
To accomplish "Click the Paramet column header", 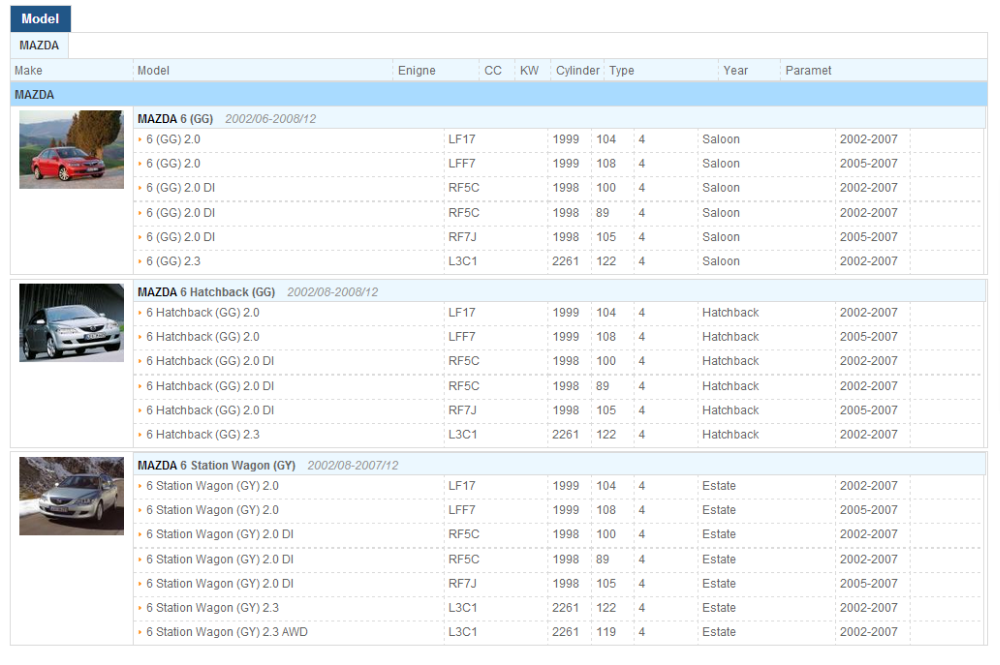I will [x=808, y=71].
